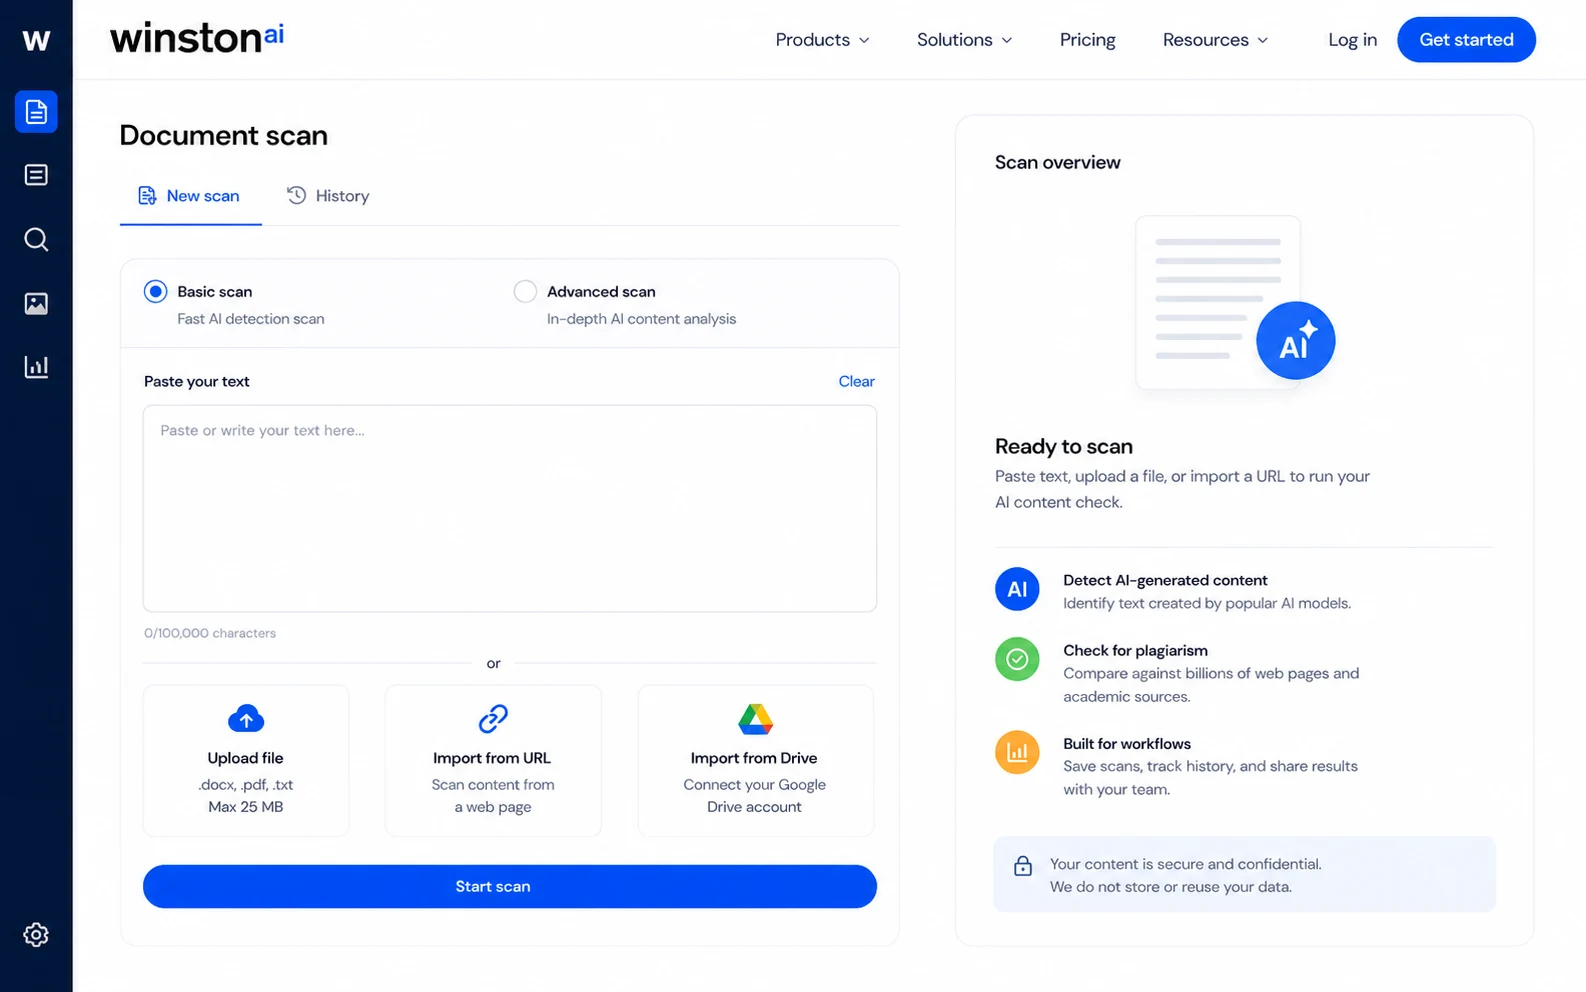Open settings gear in the sidebar
Screen dimensions: 1586x992
tap(36, 935)
